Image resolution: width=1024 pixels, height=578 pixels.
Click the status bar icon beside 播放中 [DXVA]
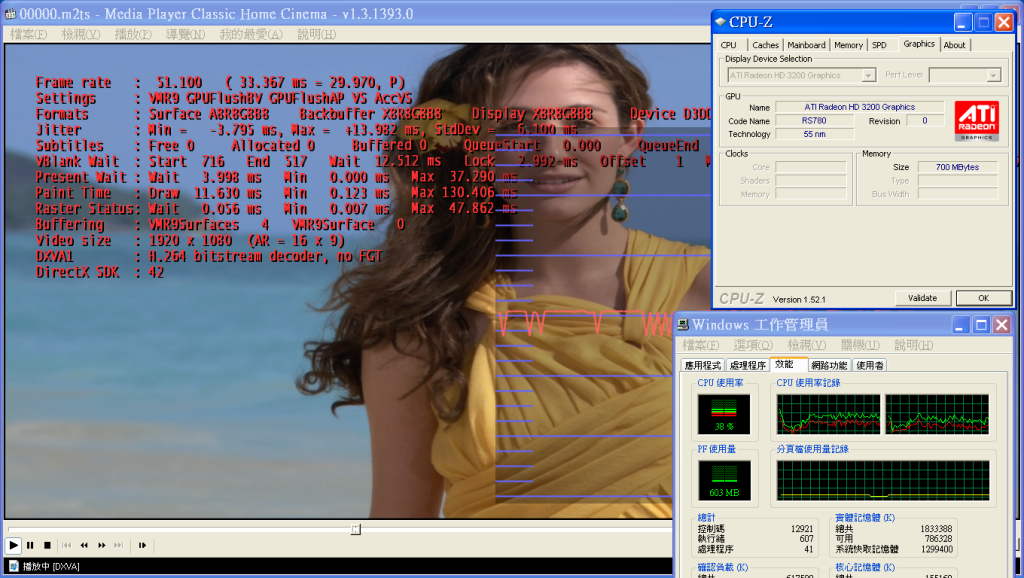pyautogui.click(x=14, y=566)
